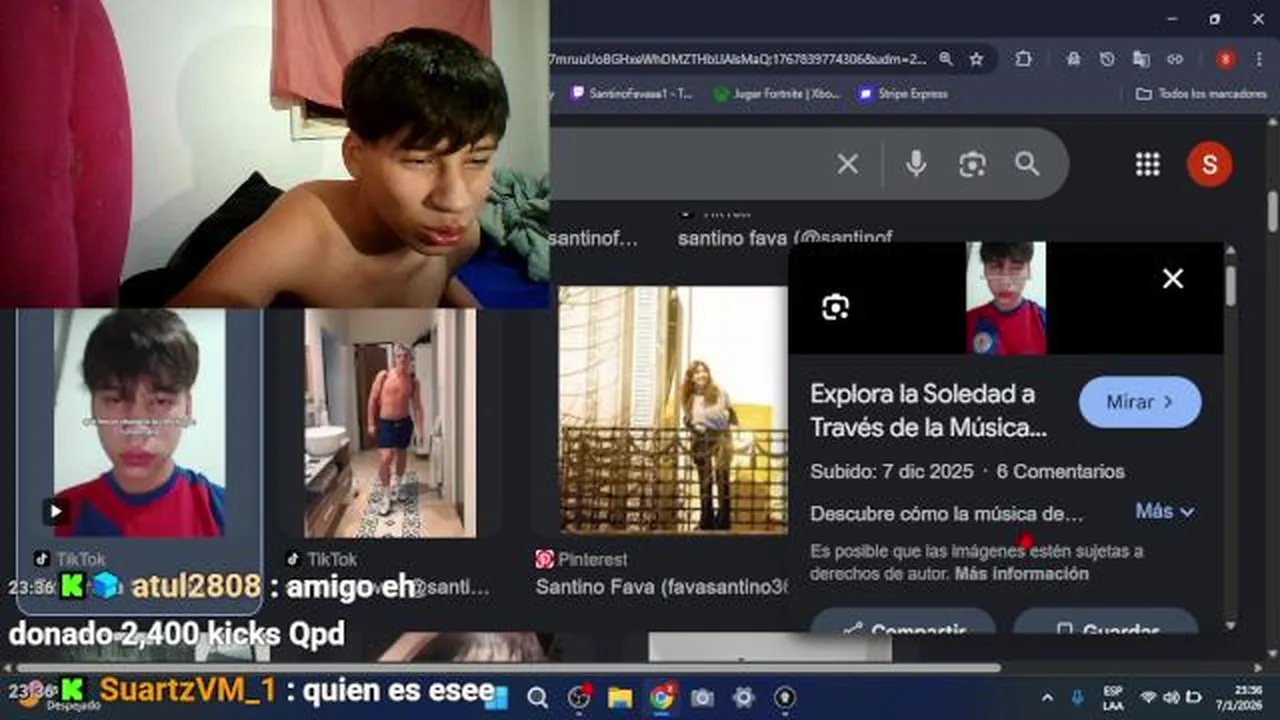Open Chrome three-dot menu
Image resolution: width=1280 pixels, height=720 pixels.
[x=1258, y=59]
